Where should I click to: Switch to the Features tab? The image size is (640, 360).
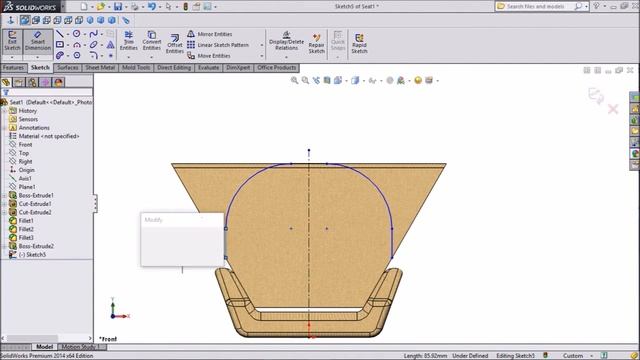13,68
